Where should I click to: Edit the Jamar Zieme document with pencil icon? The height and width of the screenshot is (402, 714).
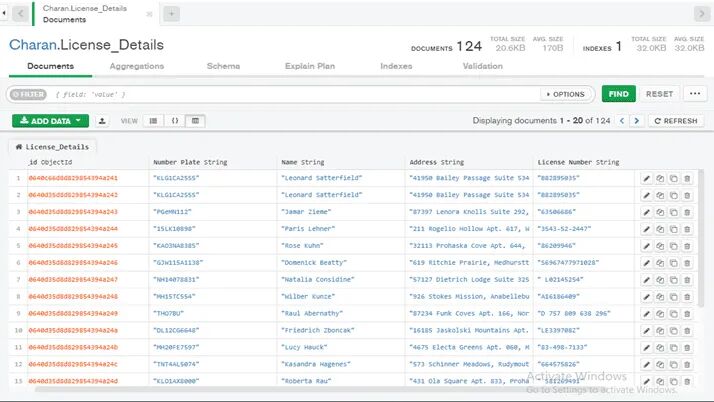click(x=646, y=212)
